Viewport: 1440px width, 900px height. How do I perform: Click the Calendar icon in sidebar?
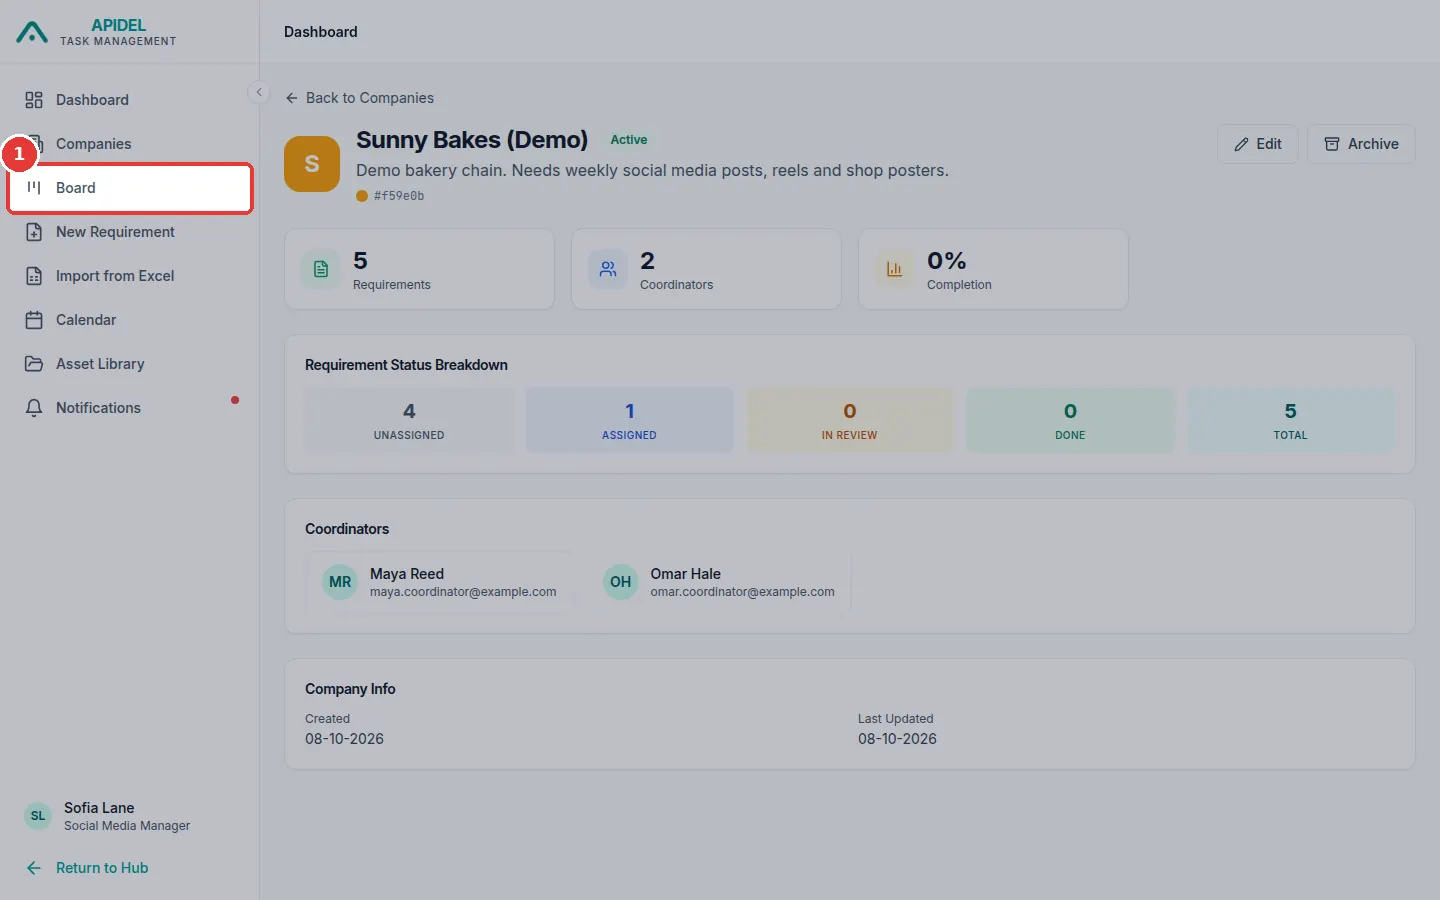tap(34, 320)
